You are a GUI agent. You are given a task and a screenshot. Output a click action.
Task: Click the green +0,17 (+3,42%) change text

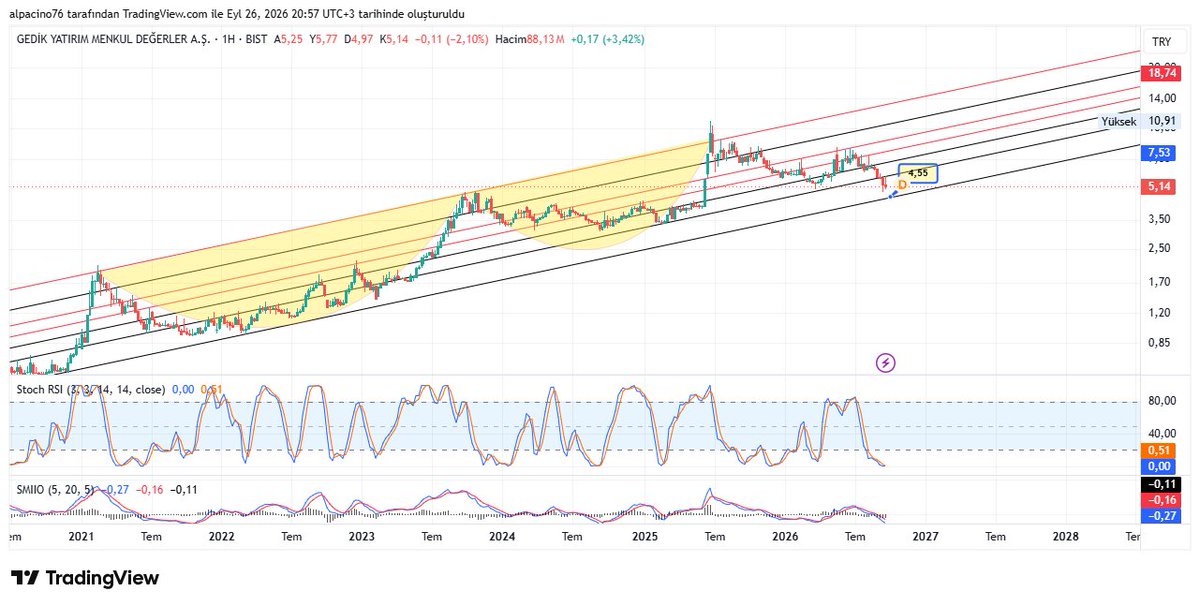pyautogui.click(x=608, y=39)
